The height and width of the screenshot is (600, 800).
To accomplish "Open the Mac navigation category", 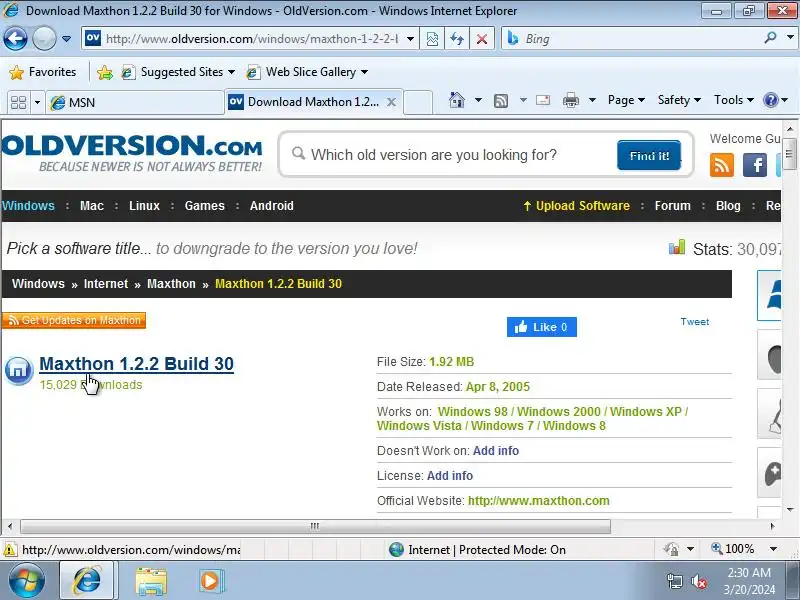I will (x=92, y=206).
